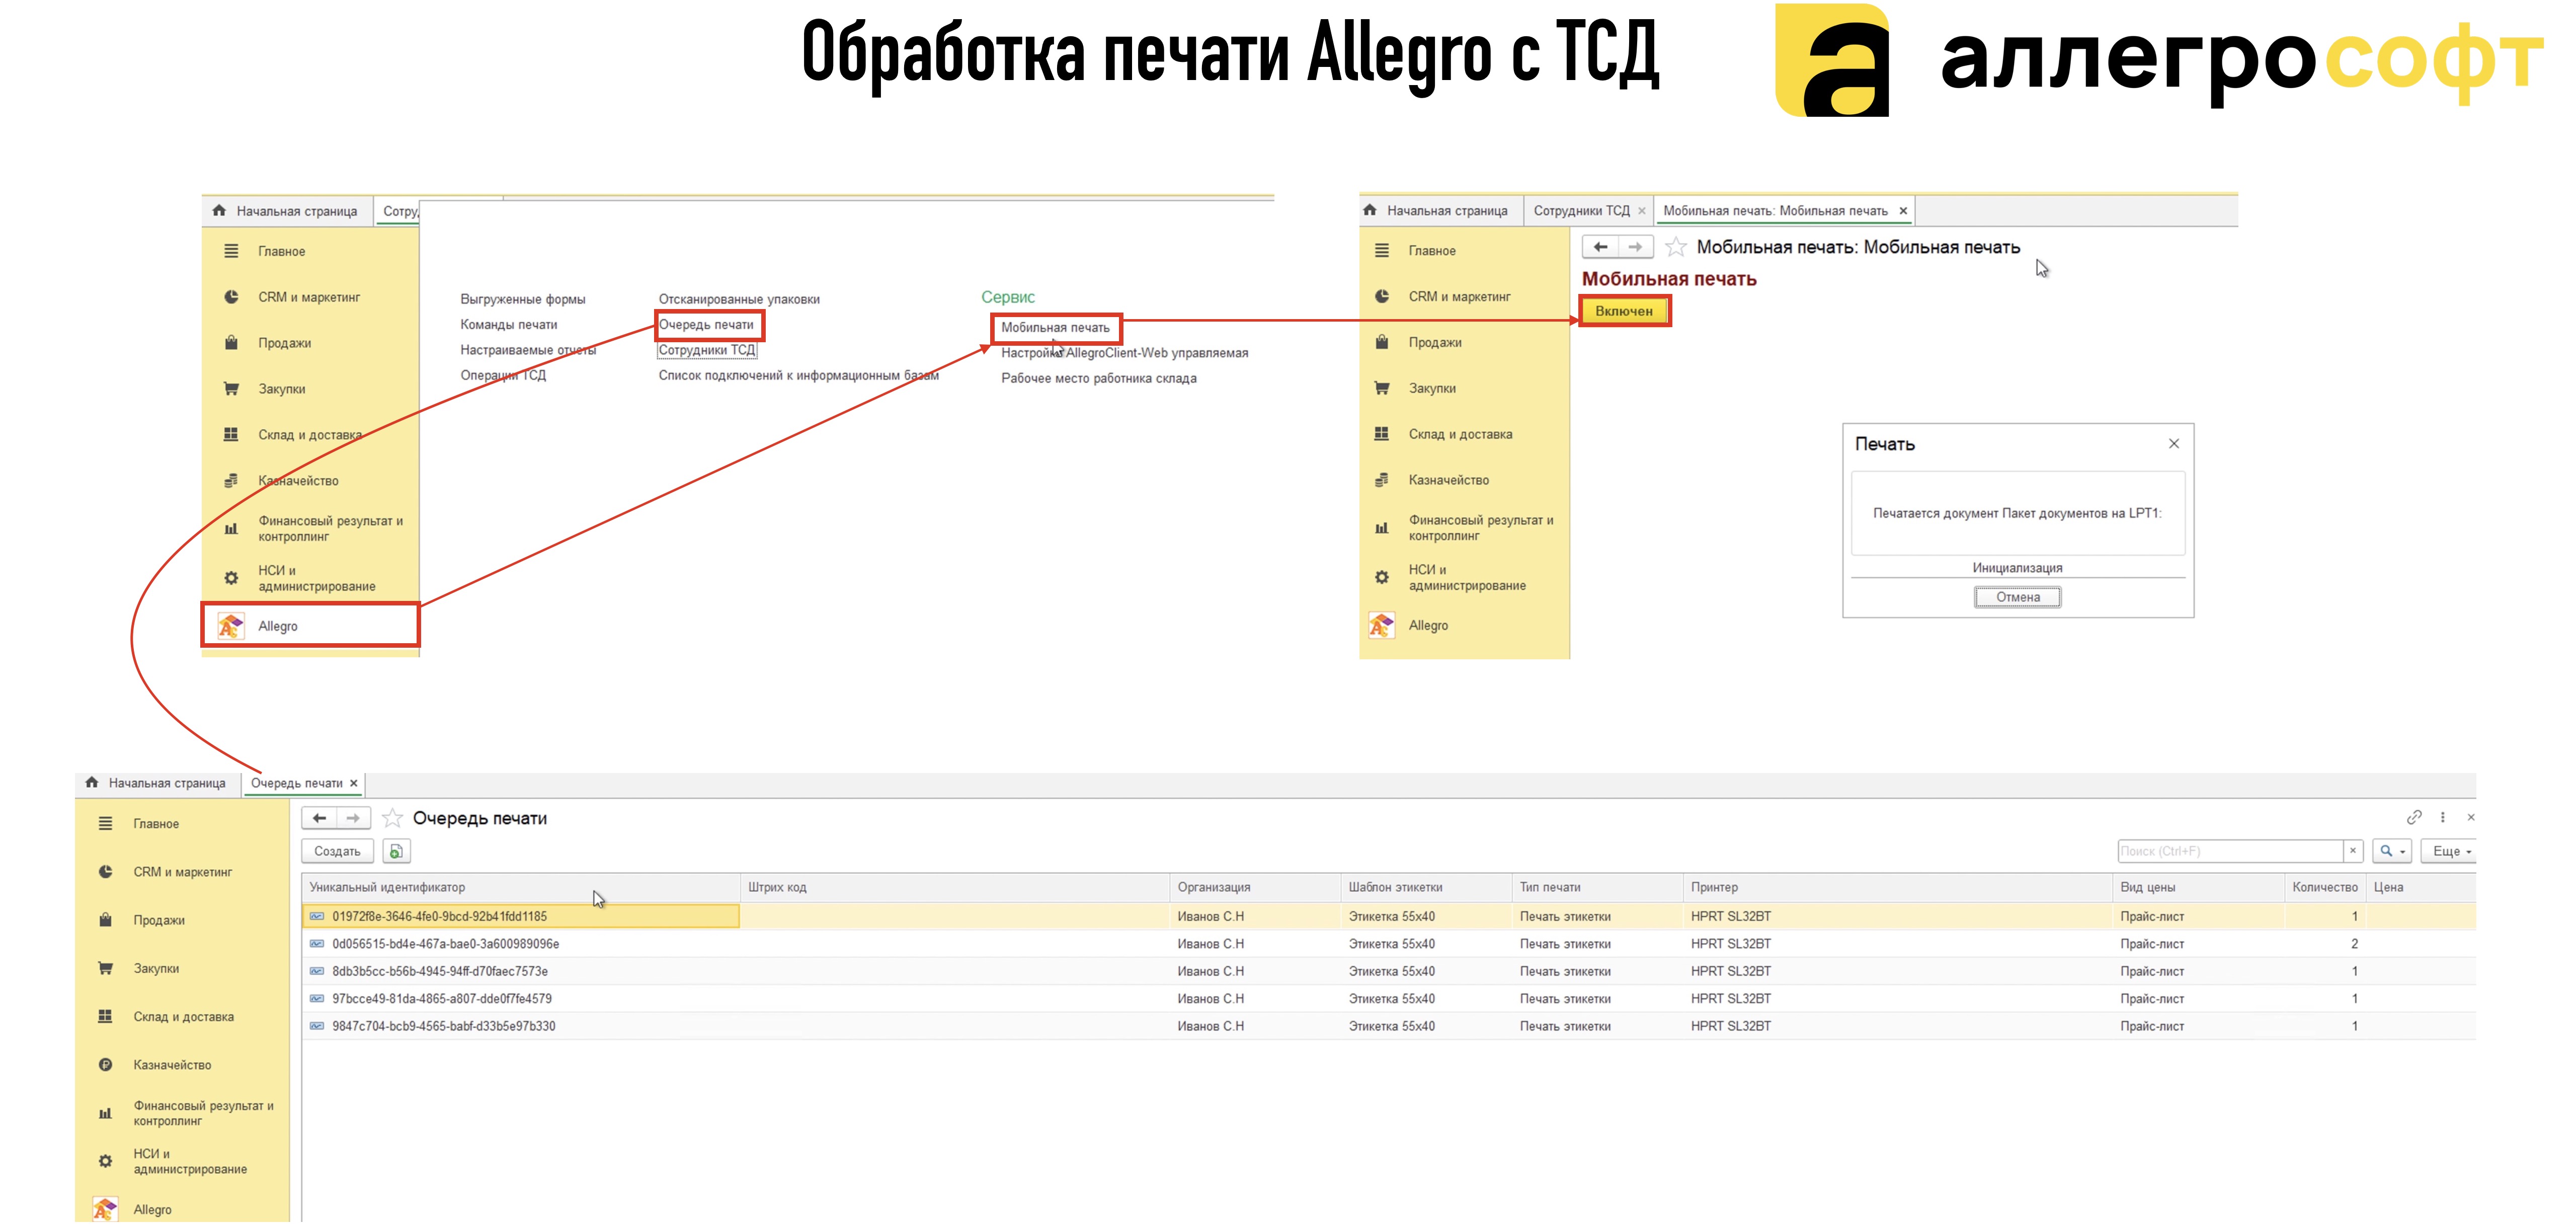Click the home icon of Начальная страница bottom tab
This screenshot has width=2576, height=1226.
tap(92, 782)
